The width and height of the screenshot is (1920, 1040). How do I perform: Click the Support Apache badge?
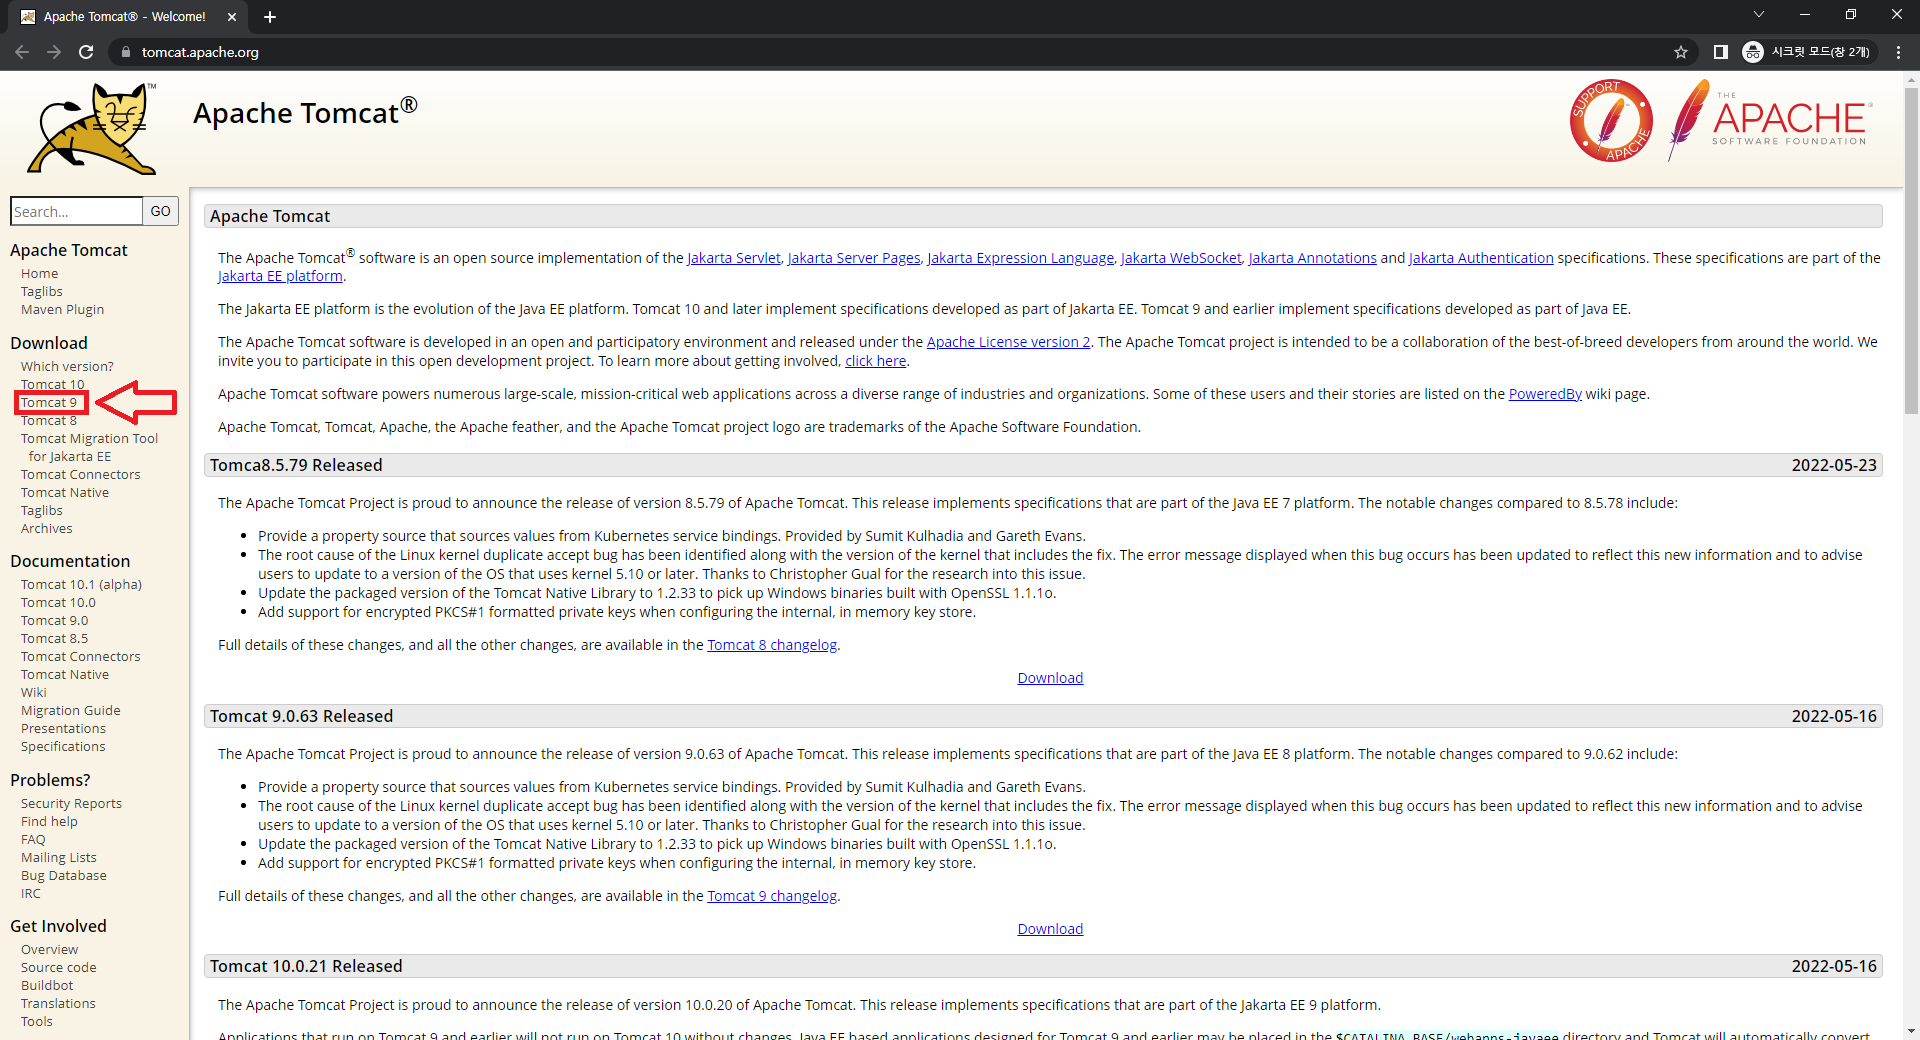(1611, 121)
